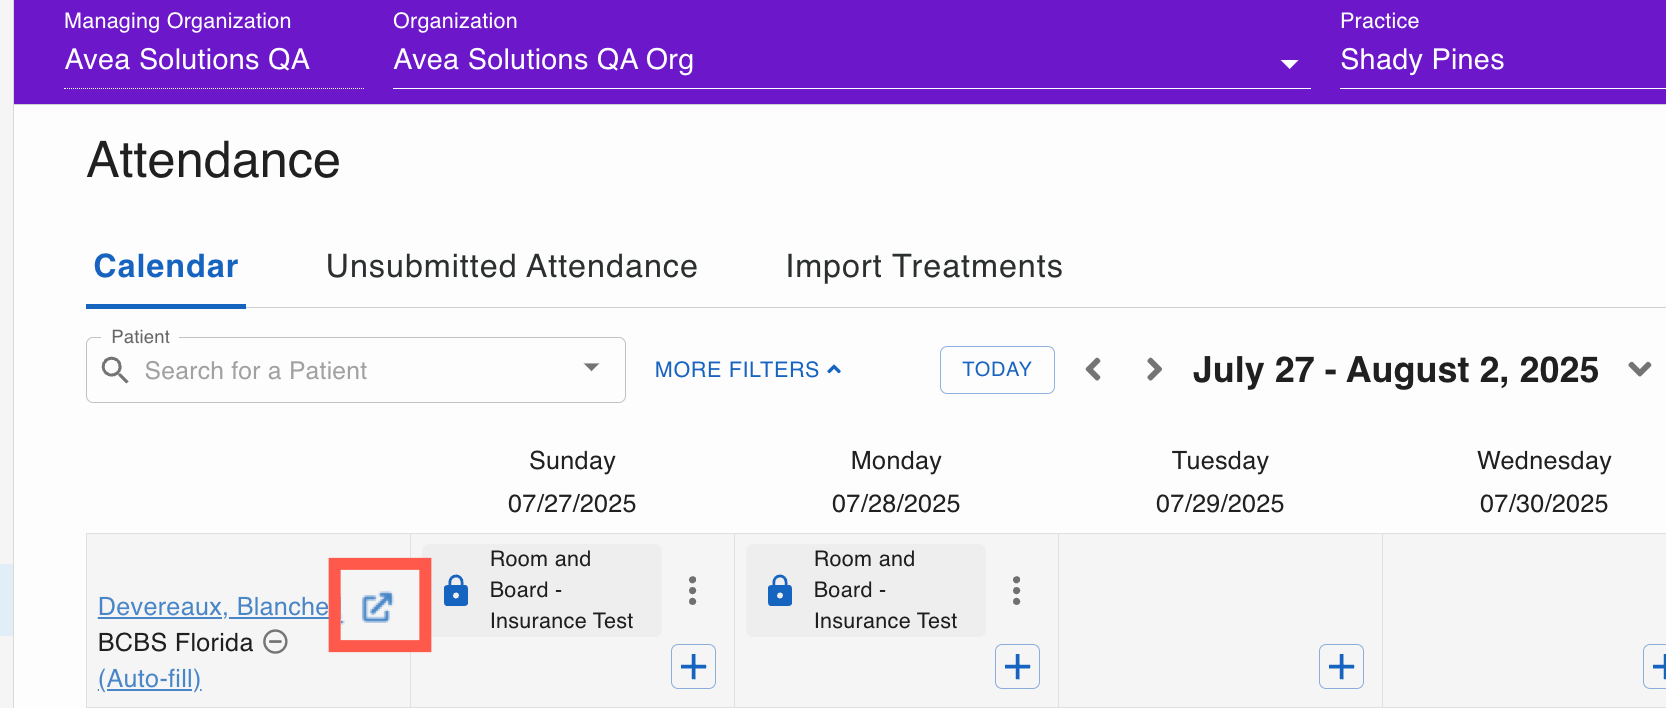Click the minus circle beside BCBS Florida
Viewport: 1666px width, 708px height.
pyautogui.click(x=276, y=642)
